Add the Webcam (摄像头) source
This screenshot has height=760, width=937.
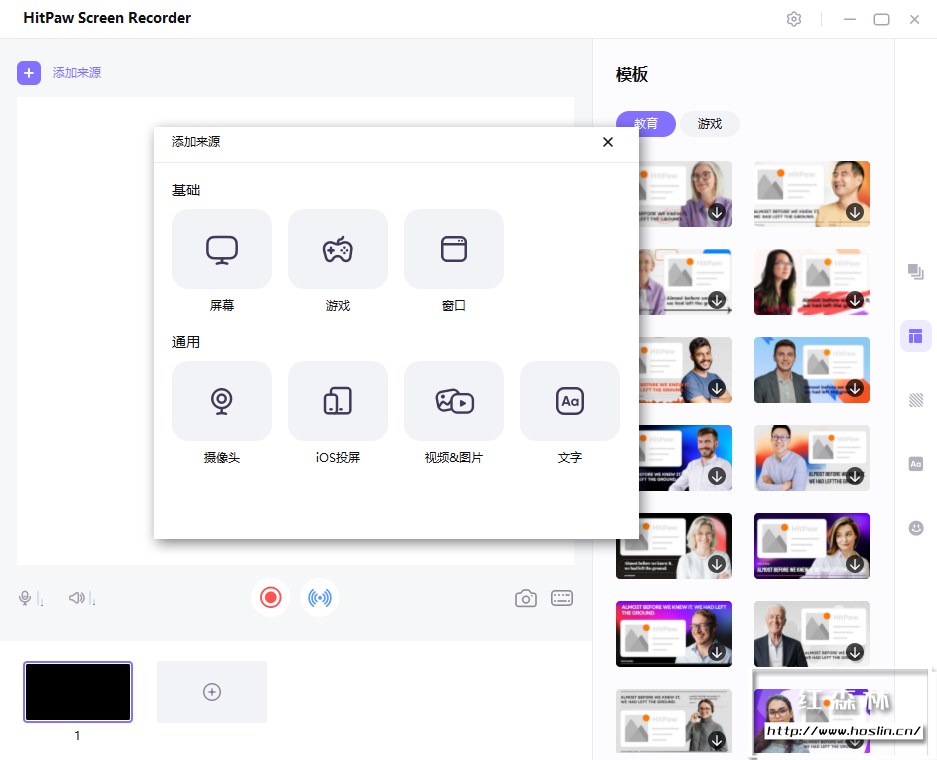[222, 401]
